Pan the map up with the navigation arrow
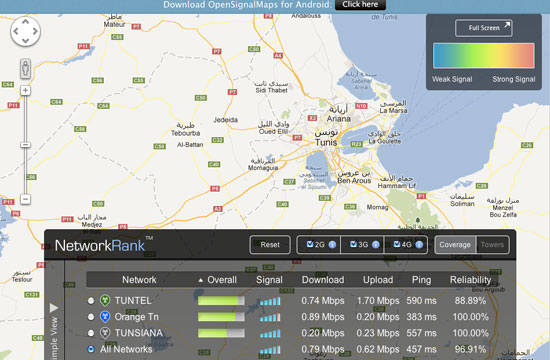The image size is (550, 360). (25, 22)
